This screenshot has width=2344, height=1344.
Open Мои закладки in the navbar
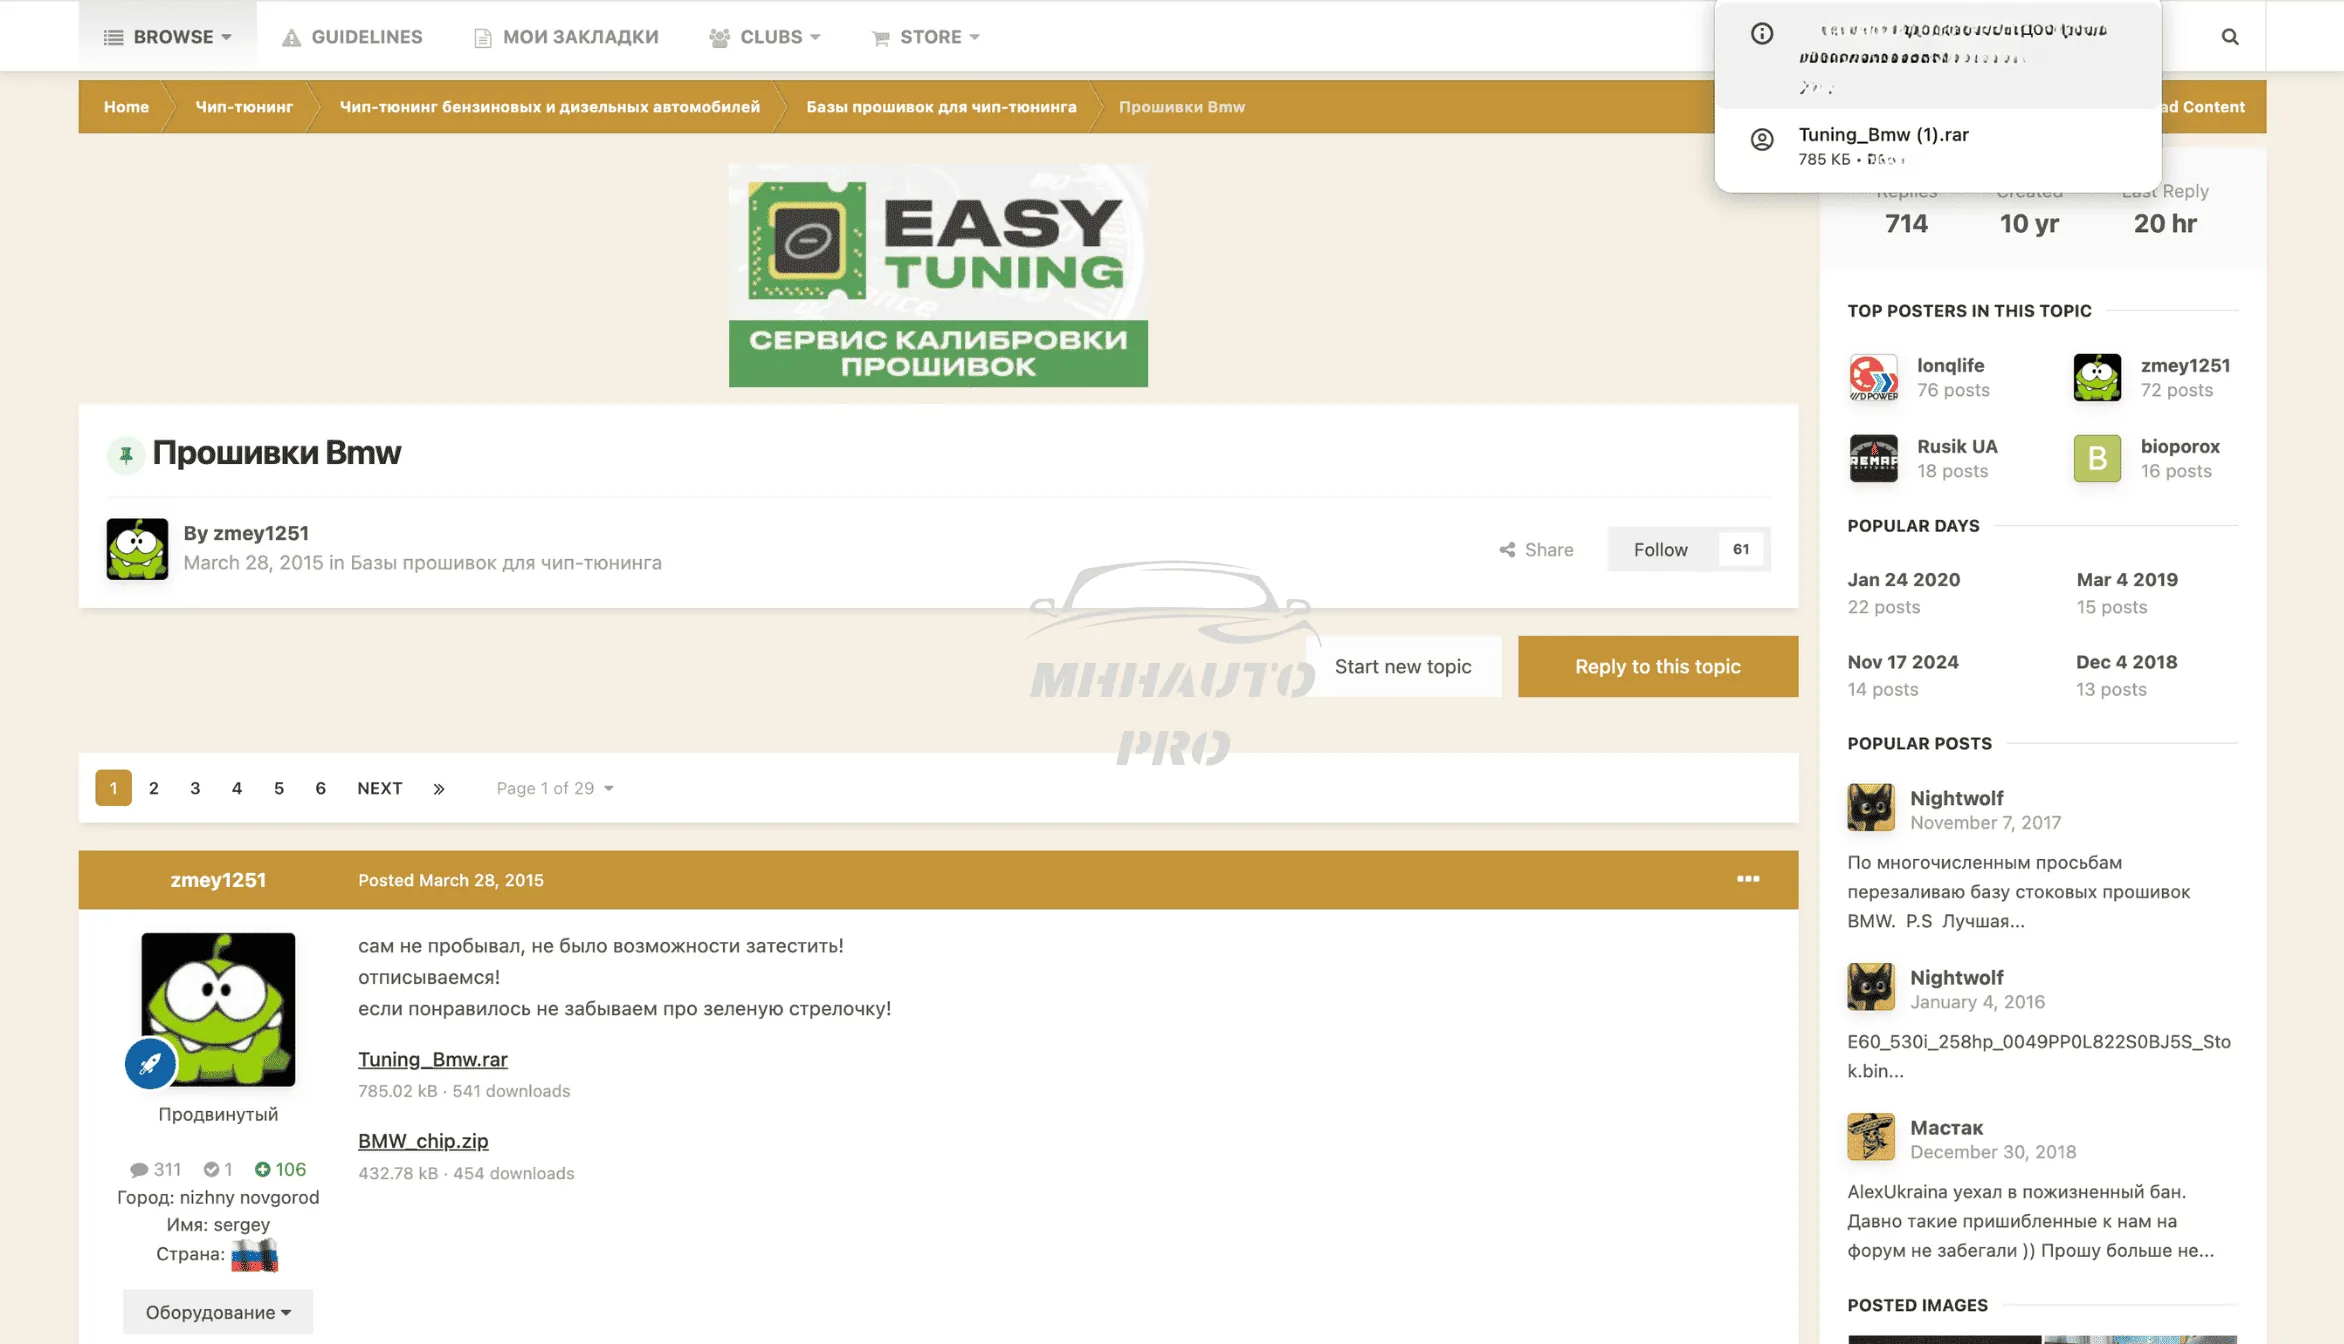(x=566, y=37)
